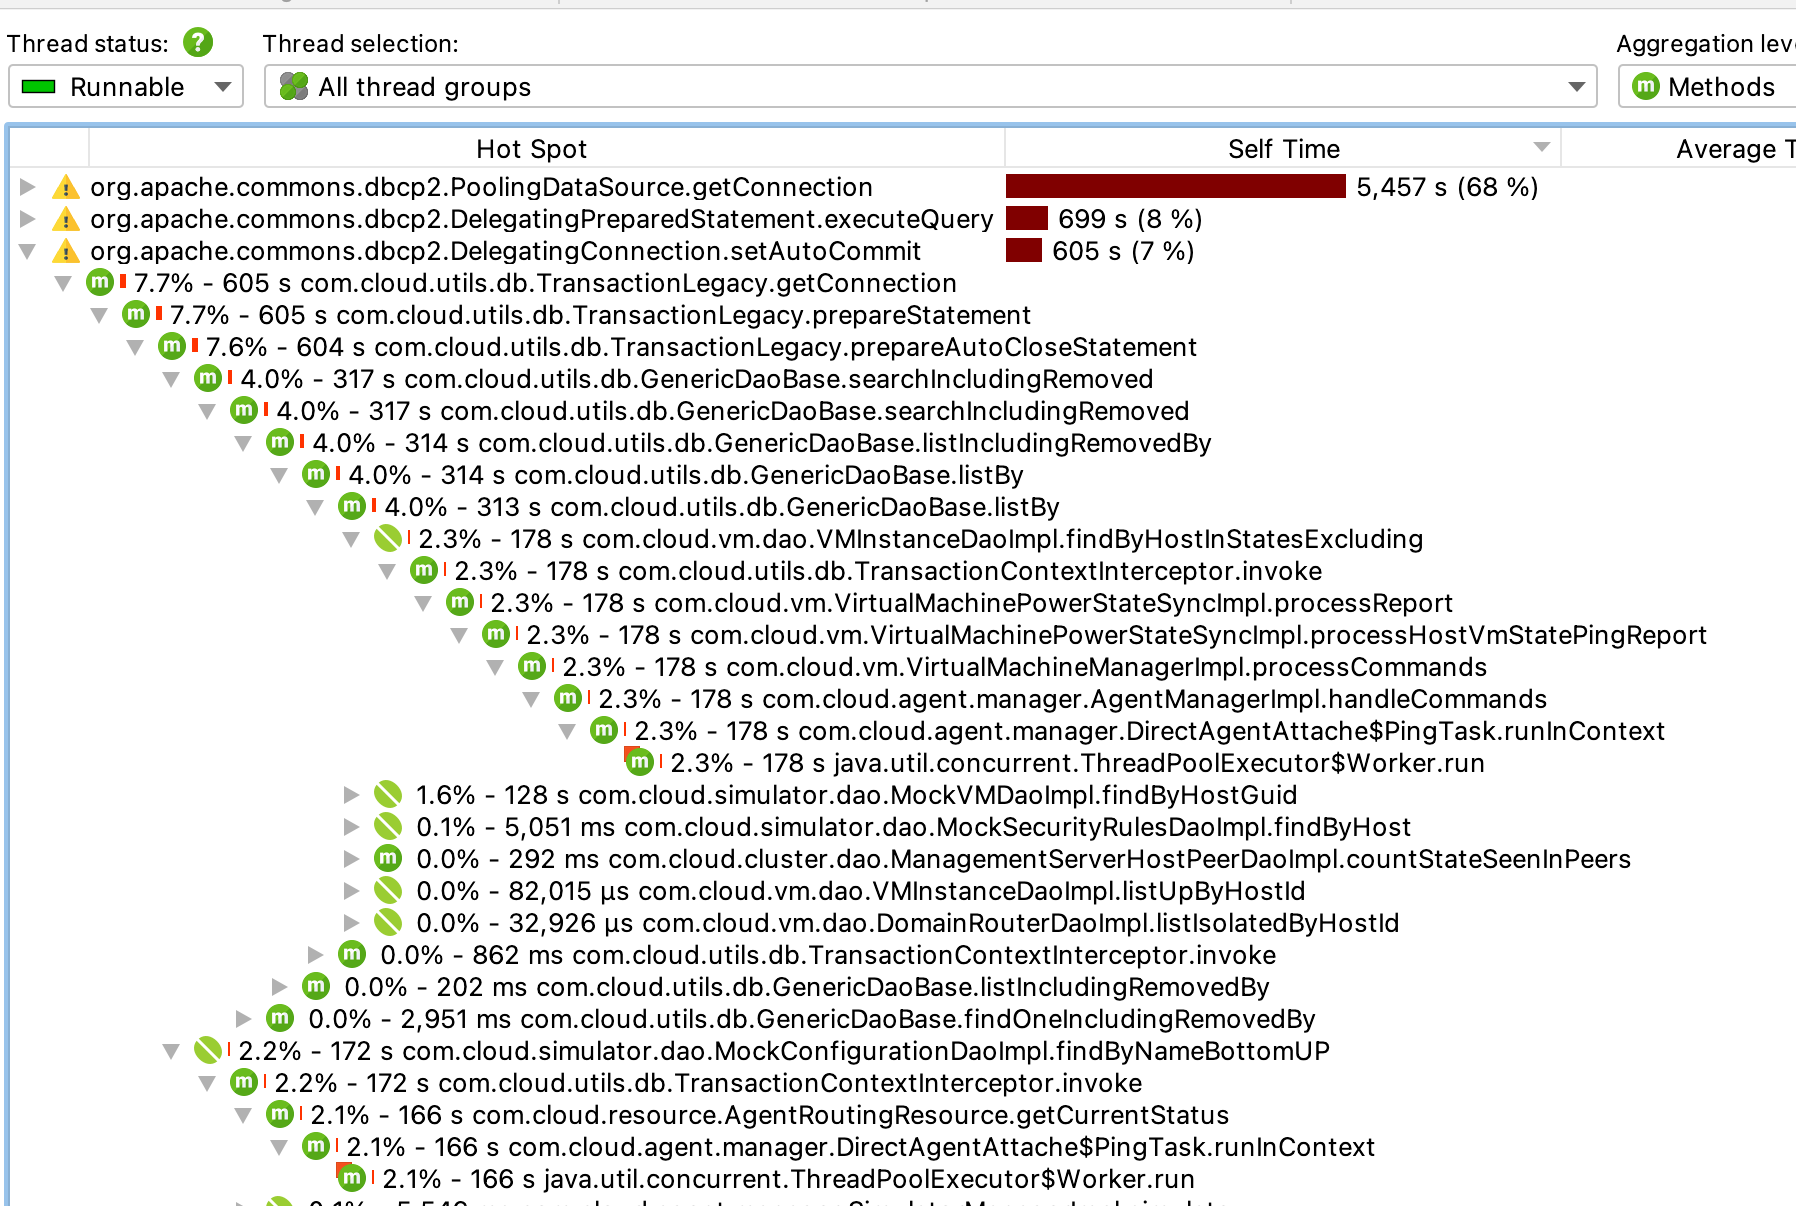Click method icon for TransactionLegacy.getConnection
Screen dimensions: 1796x1206
100,283
